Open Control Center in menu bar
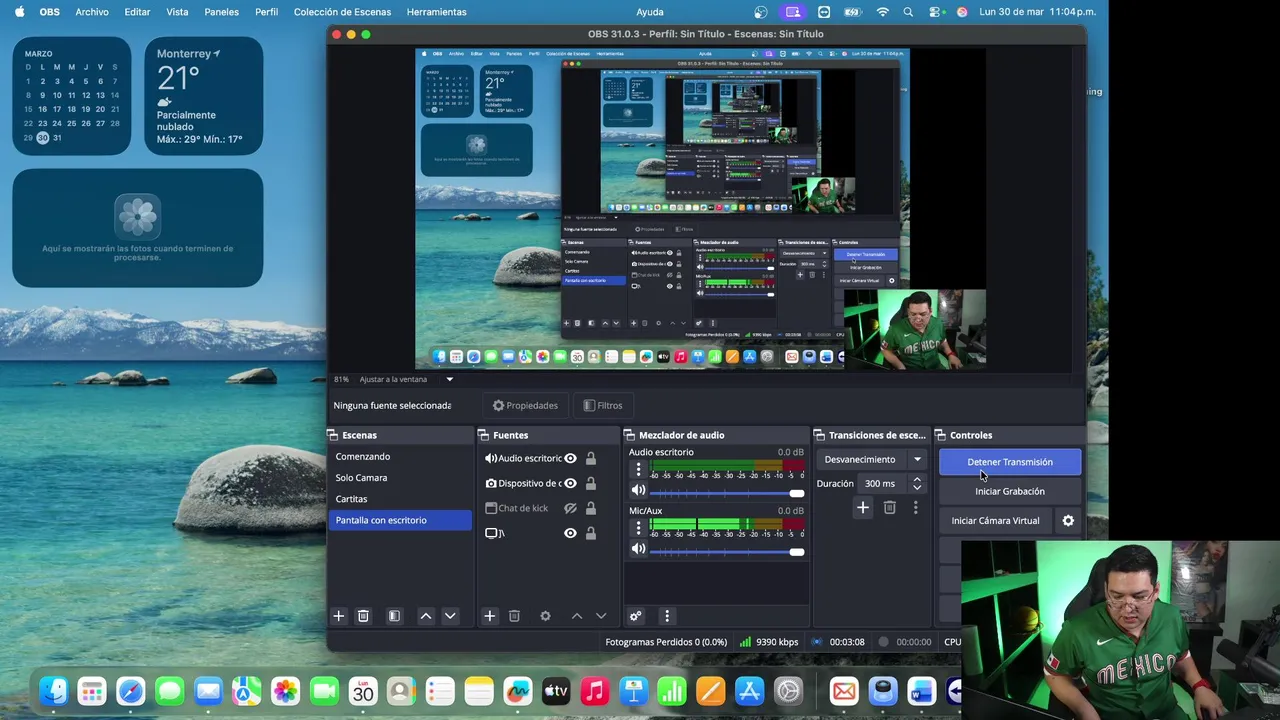The width and height of the screenshot is (1280, 720). (935, 12)
